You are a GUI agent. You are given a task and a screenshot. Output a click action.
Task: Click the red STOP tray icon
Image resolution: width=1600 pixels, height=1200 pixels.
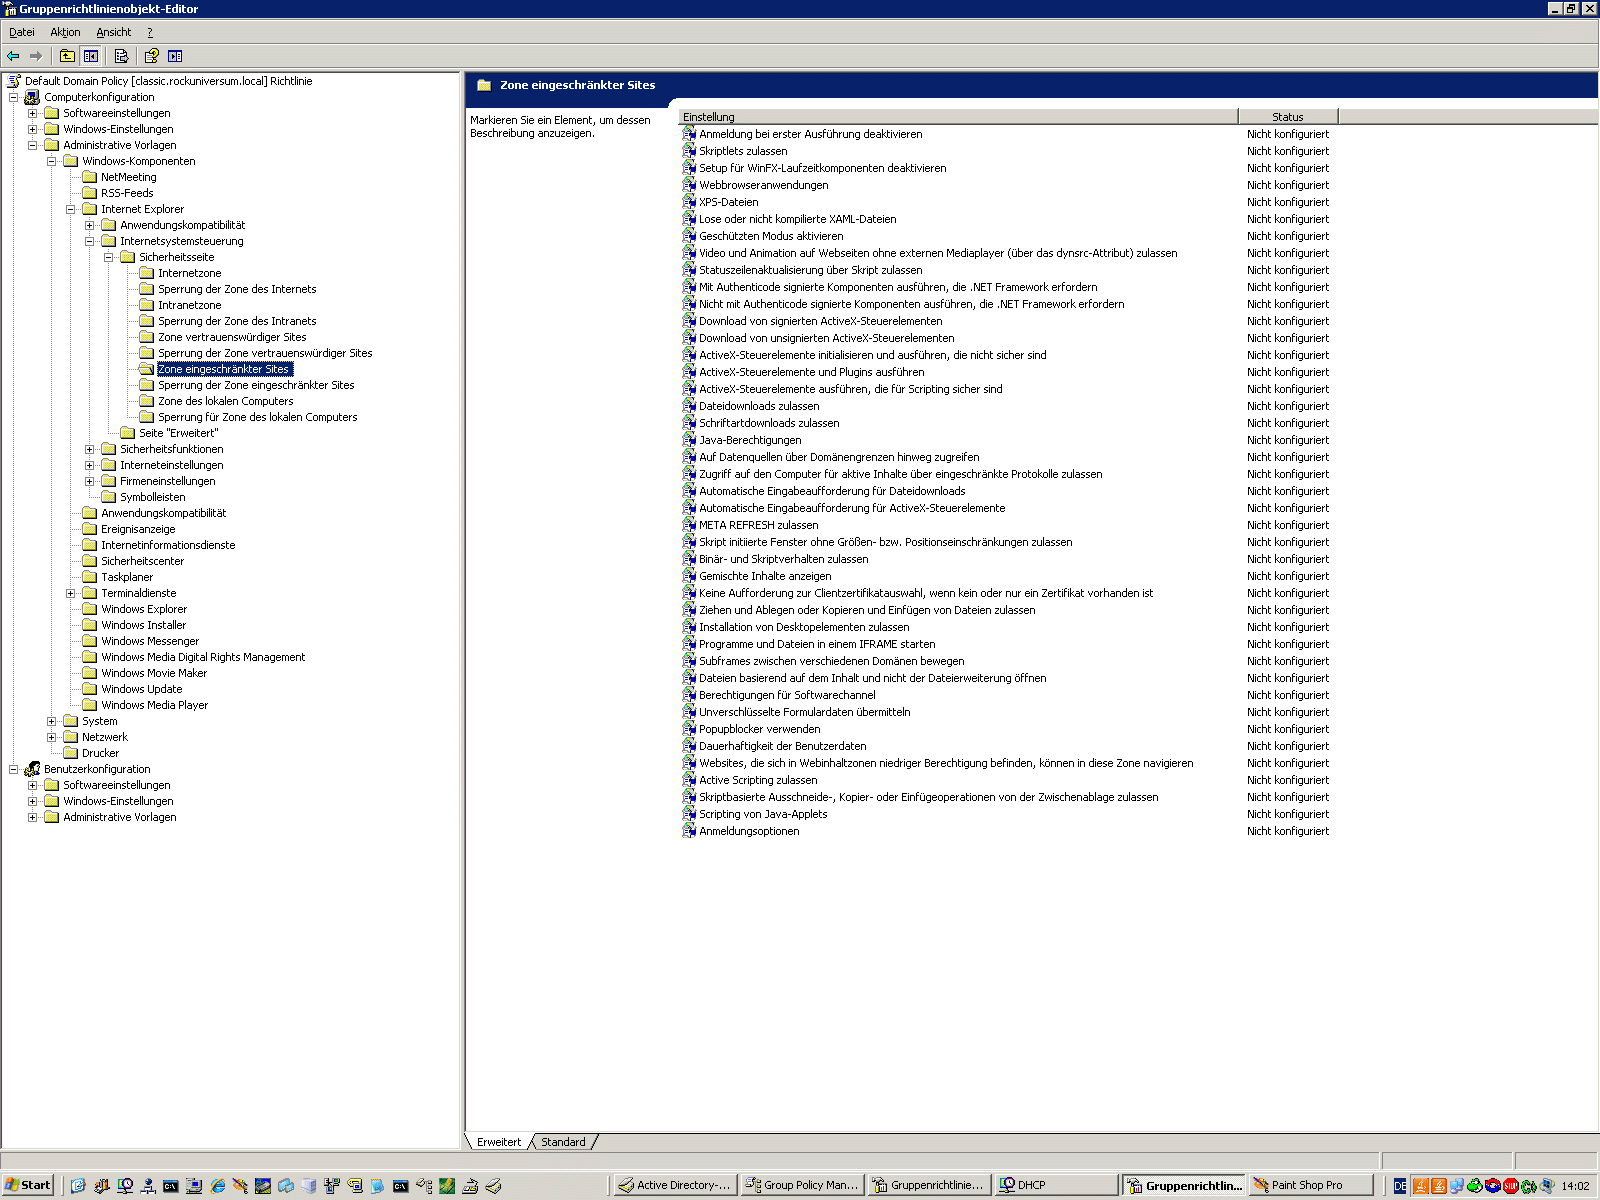coord(1511,1186)
